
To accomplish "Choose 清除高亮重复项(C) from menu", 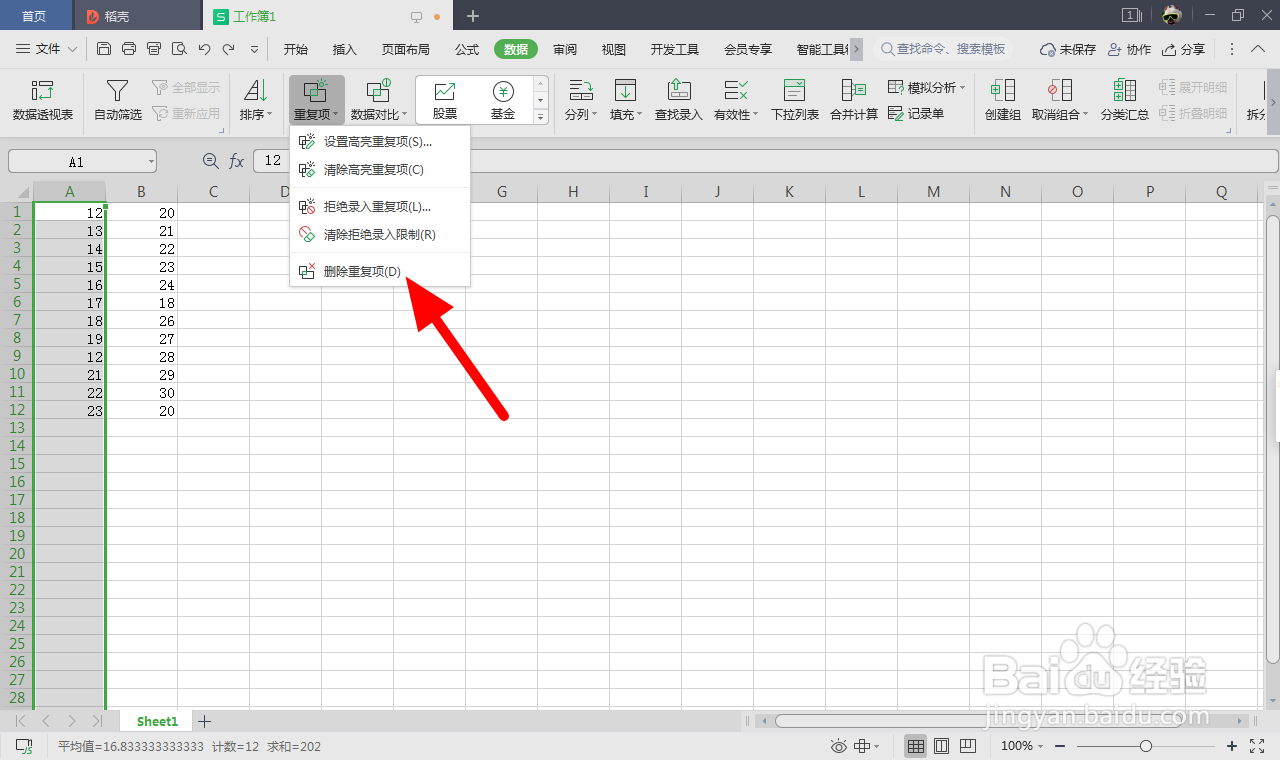I will (x=380, y=170).
